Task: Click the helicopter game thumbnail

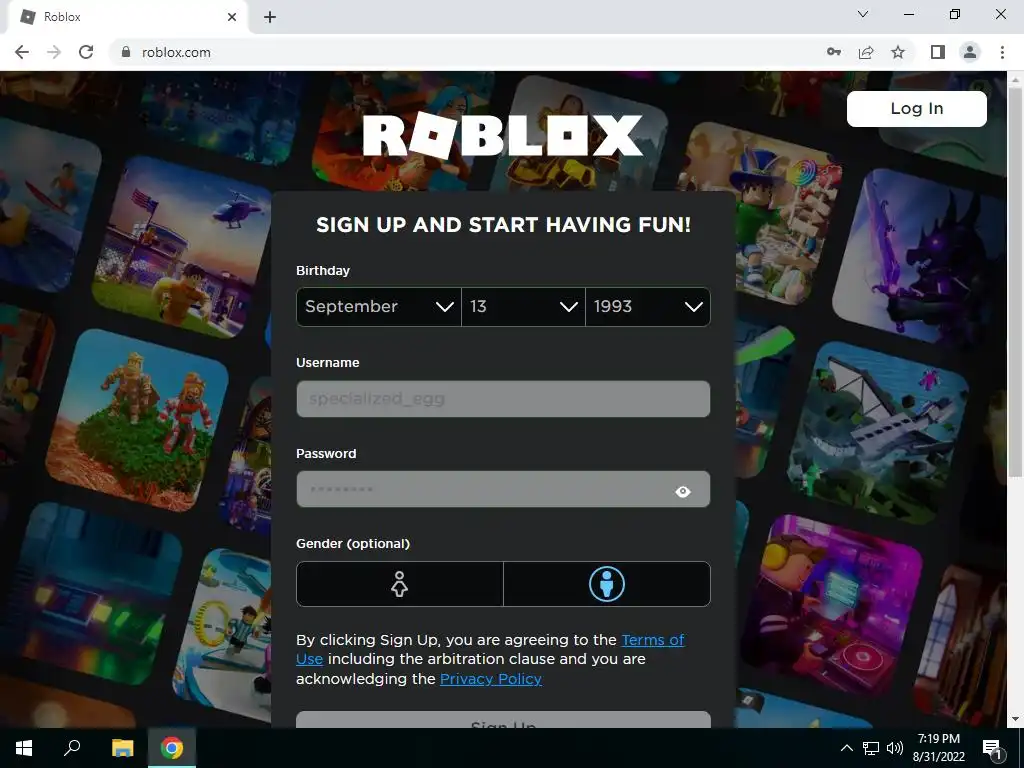Action: click(183, 247)
